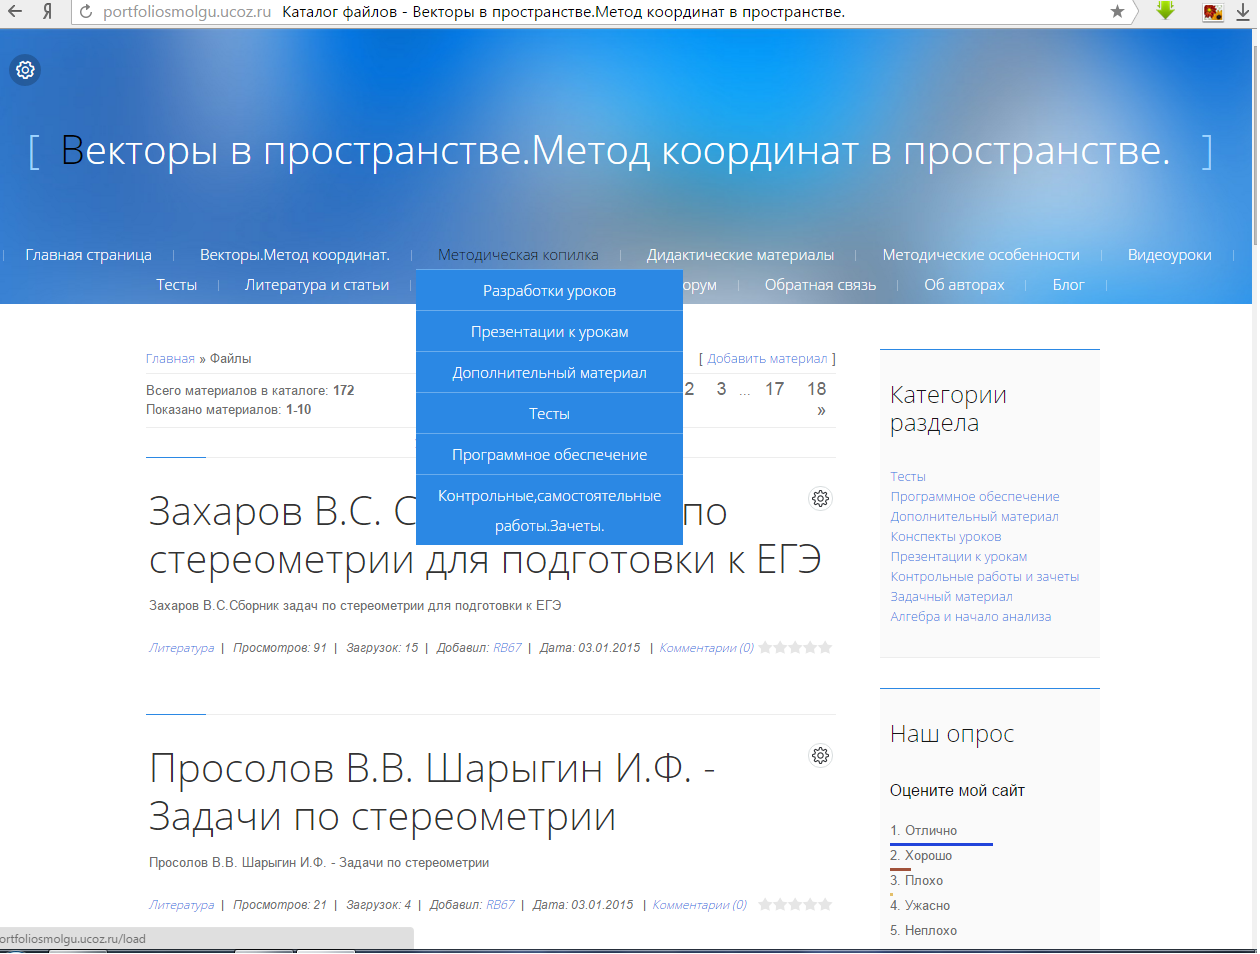Open Тесты category in sidebar
The width and height of the screenshot is (1260, 954).
908,477
